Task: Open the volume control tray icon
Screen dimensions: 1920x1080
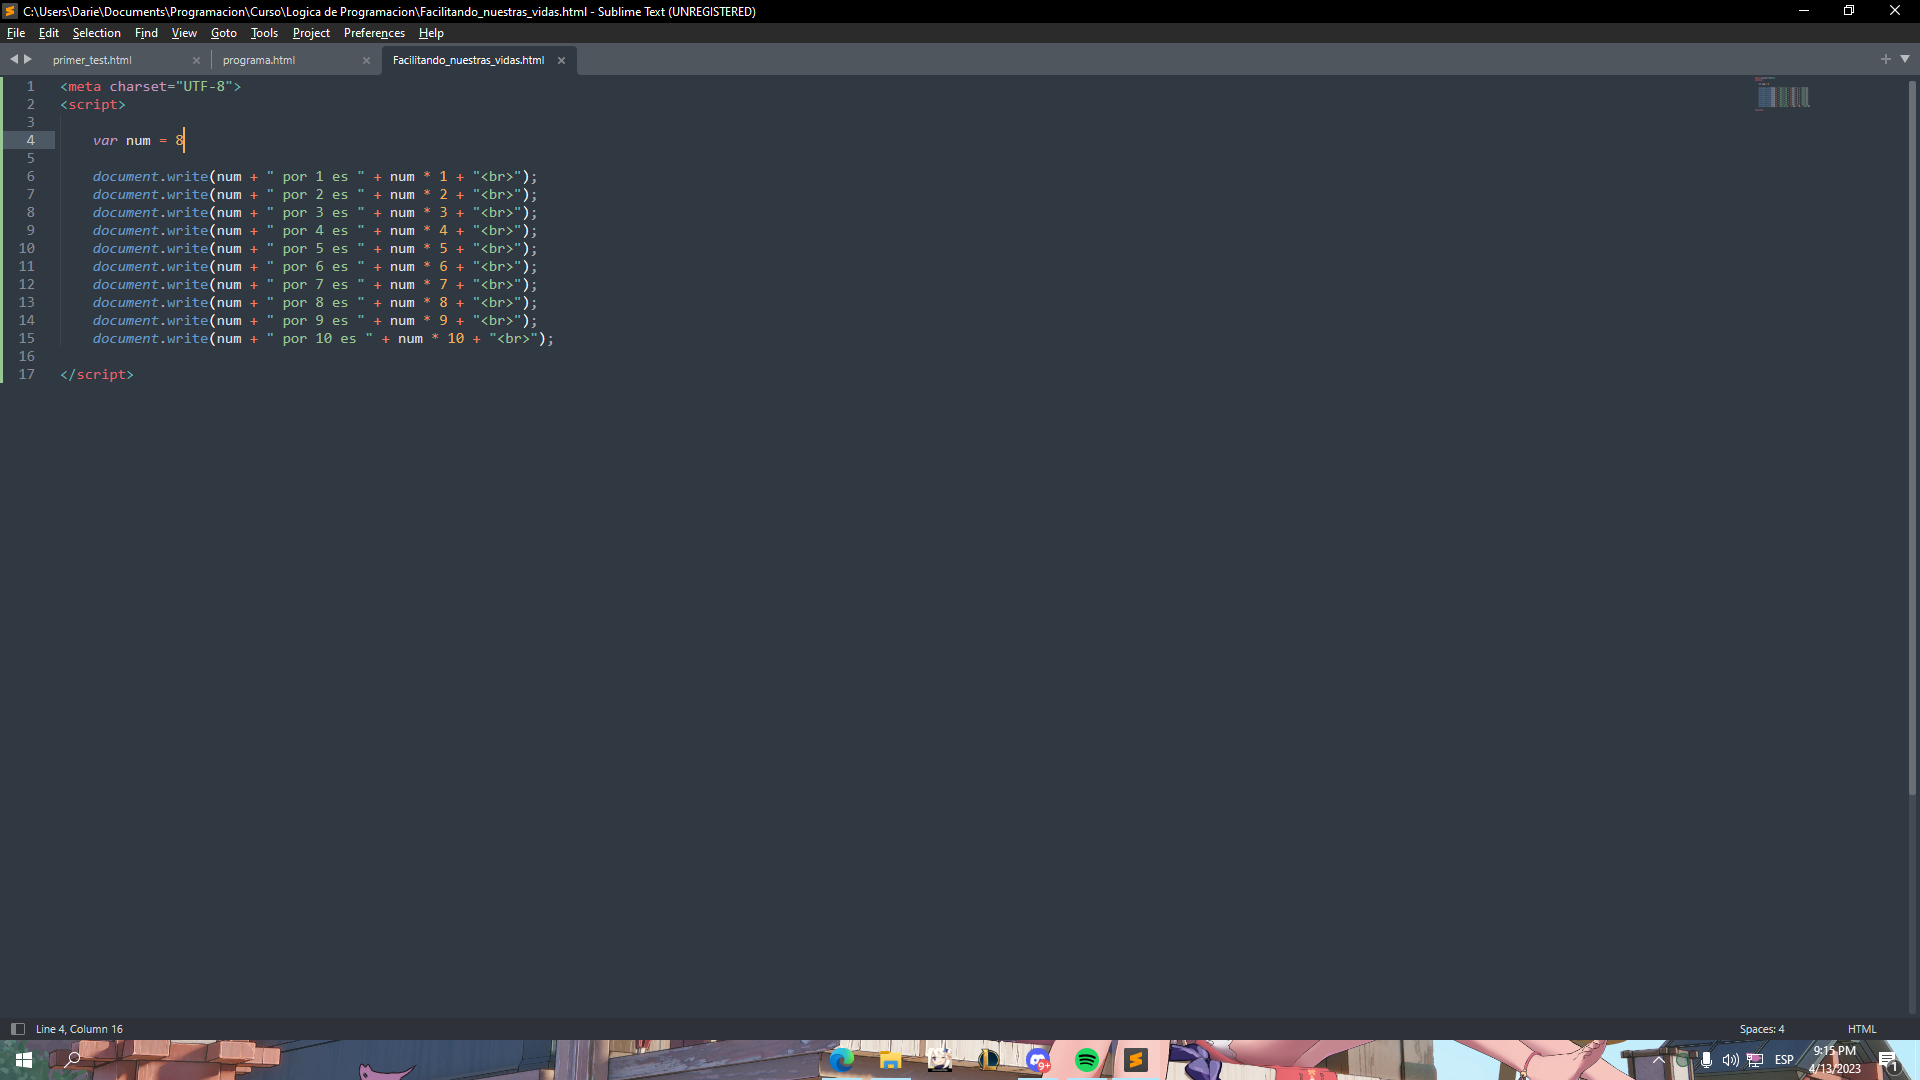Action: tap(1730, 1060)
